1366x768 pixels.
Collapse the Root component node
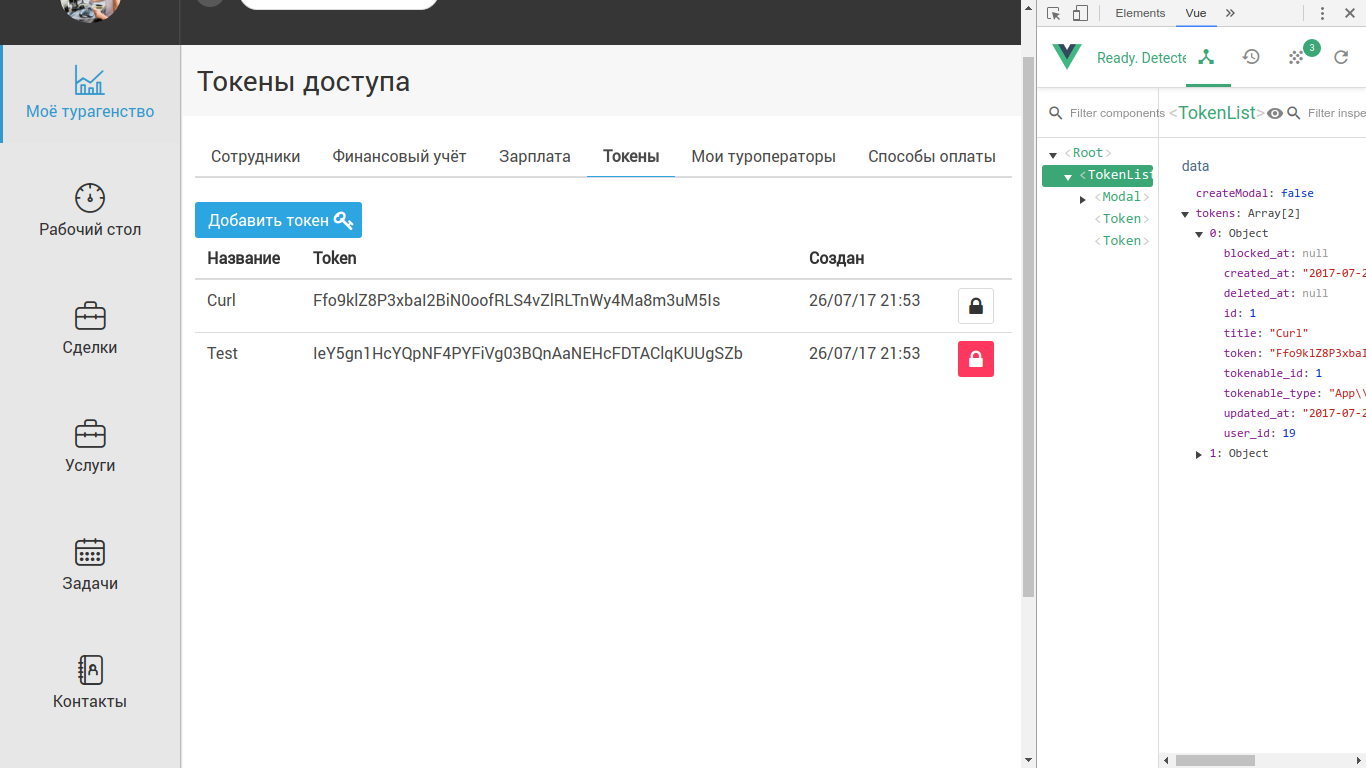(1053, 154)
